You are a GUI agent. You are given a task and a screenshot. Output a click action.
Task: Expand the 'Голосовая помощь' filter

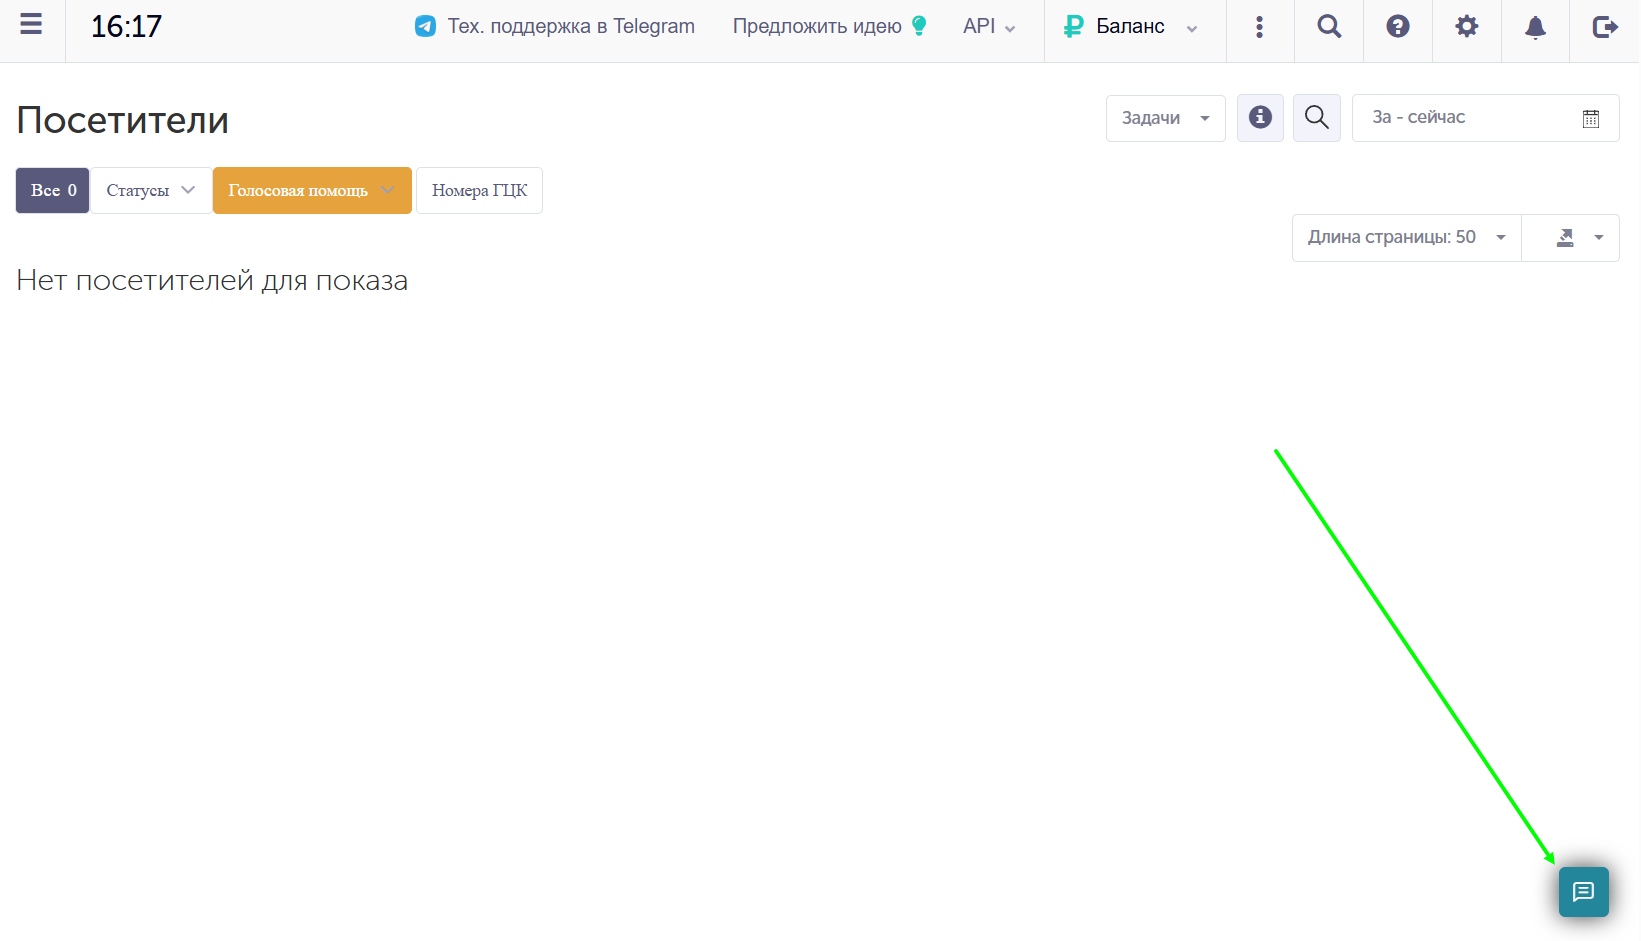coord(312,190)
